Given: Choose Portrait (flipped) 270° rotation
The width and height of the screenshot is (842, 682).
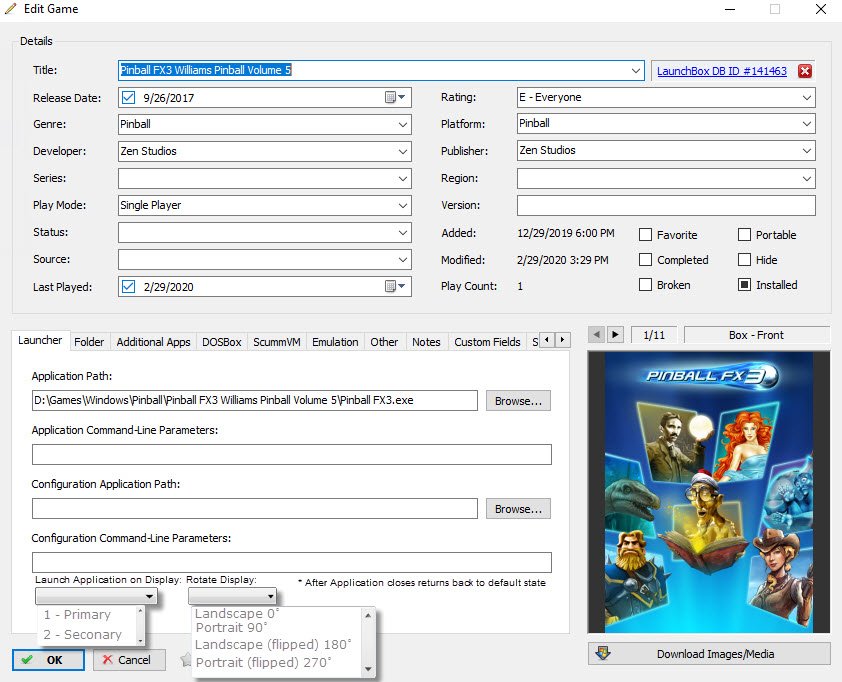Looking at the screenshot, I should pos(264,662).
